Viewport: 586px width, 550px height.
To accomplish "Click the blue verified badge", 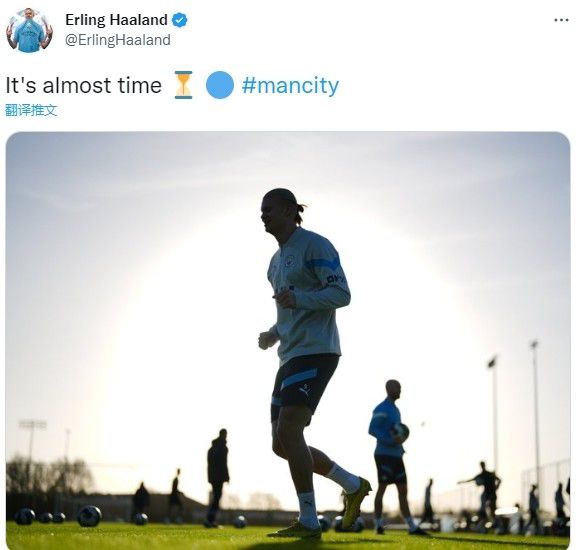I will pos(179,20).
